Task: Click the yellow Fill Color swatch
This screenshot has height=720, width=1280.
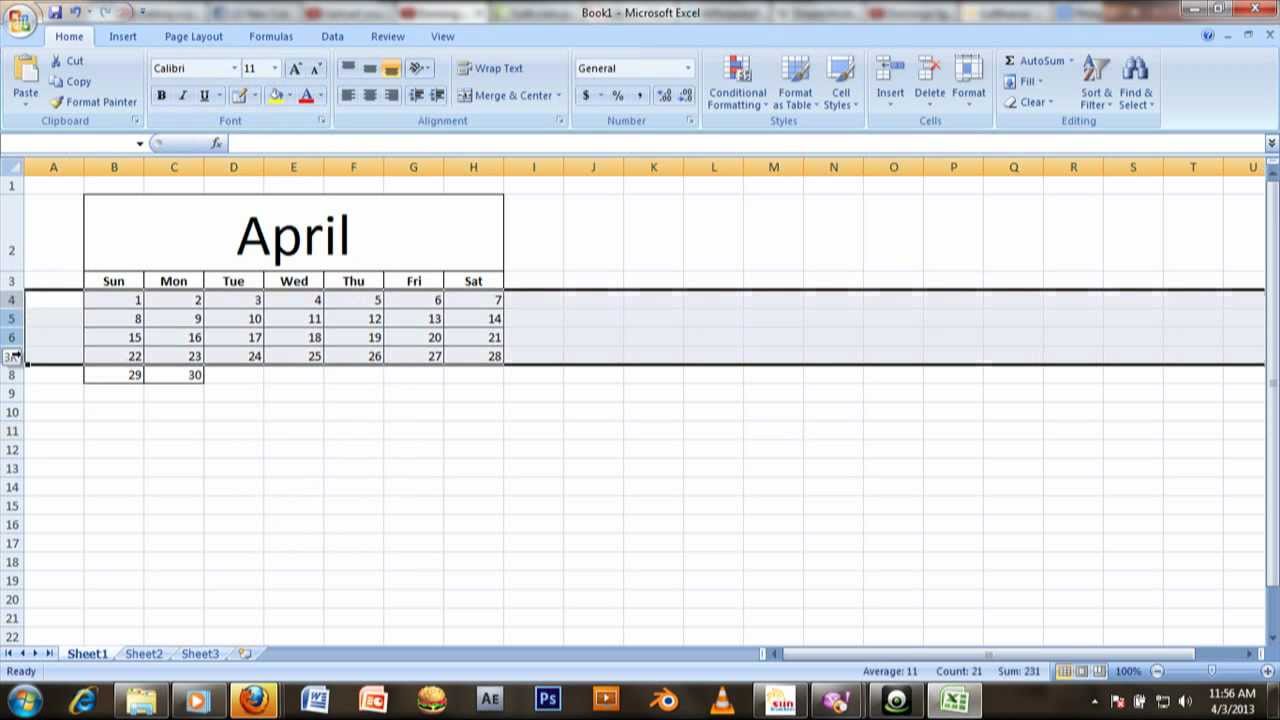Action: 275,96
